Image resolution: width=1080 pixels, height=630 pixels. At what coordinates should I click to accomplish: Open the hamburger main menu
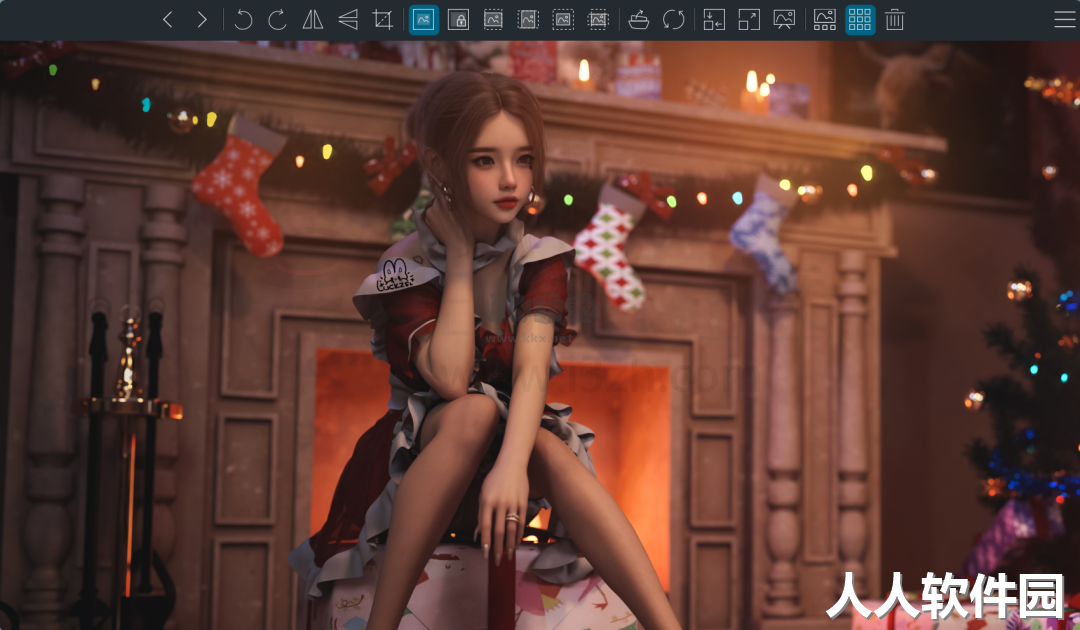(x=1065, y=20)
